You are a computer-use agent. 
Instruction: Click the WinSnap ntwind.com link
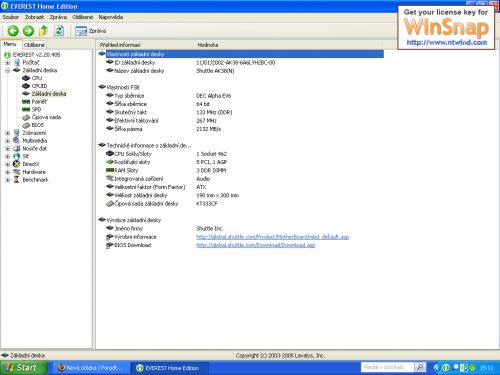coord(447,42)
